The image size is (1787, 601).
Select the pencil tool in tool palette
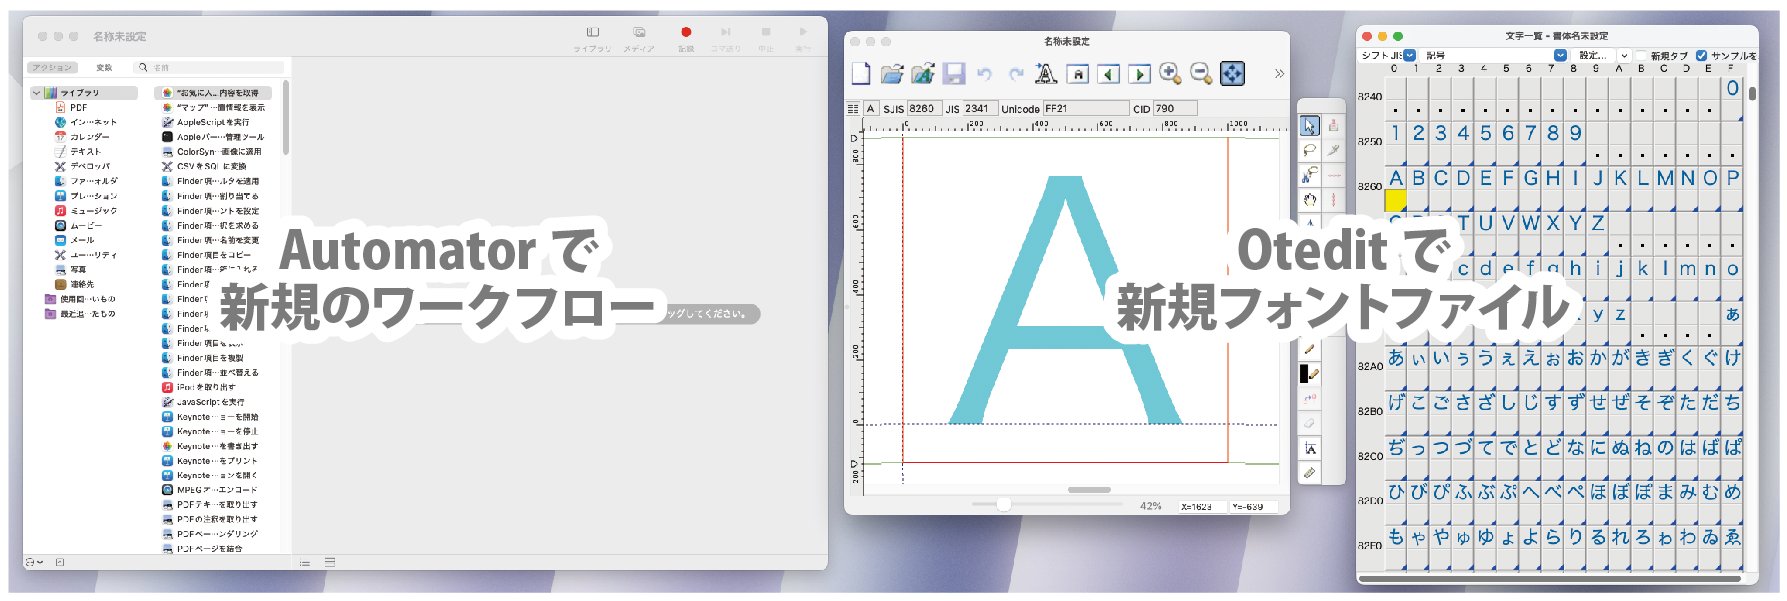(1310, 349)
